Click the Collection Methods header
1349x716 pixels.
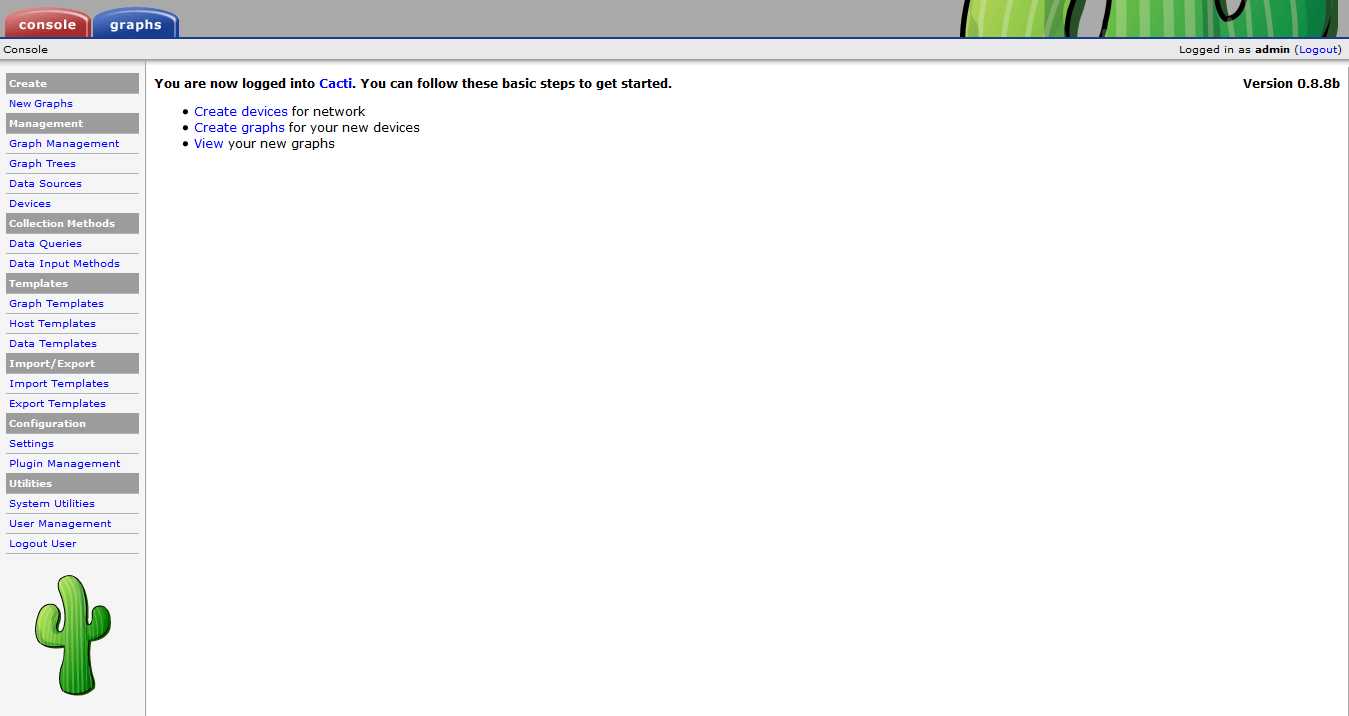coord(72,224)
